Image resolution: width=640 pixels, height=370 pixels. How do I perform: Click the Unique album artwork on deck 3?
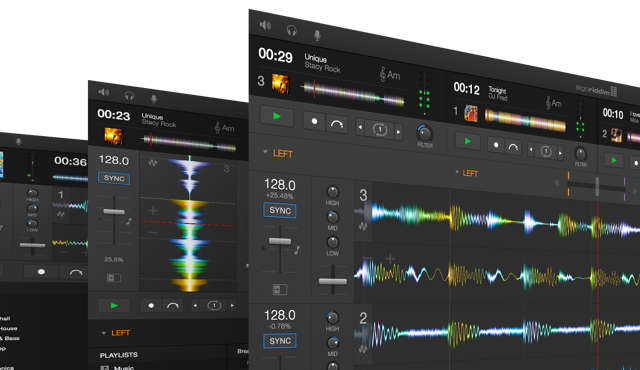tap(280, 84)
